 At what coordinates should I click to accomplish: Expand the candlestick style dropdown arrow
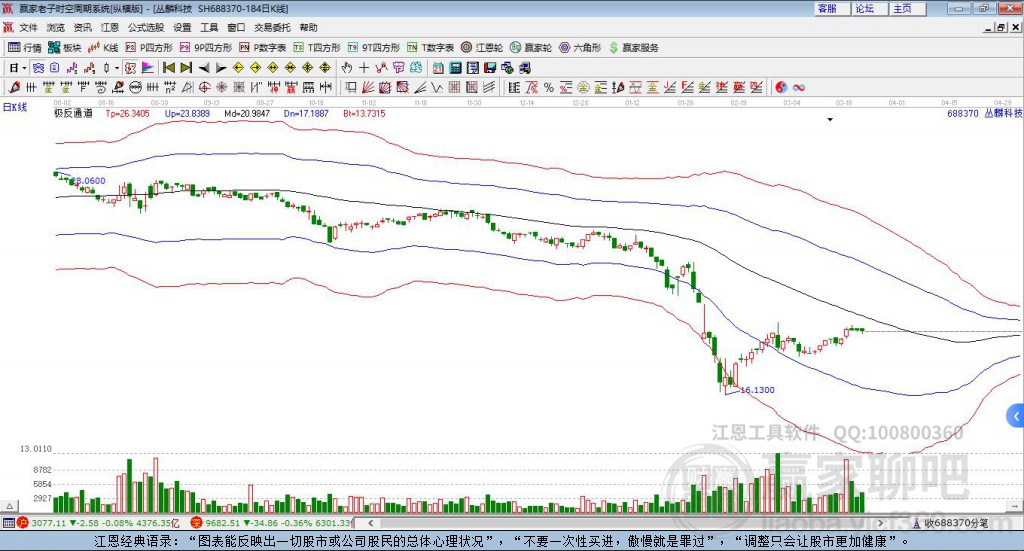coord(117,68)
